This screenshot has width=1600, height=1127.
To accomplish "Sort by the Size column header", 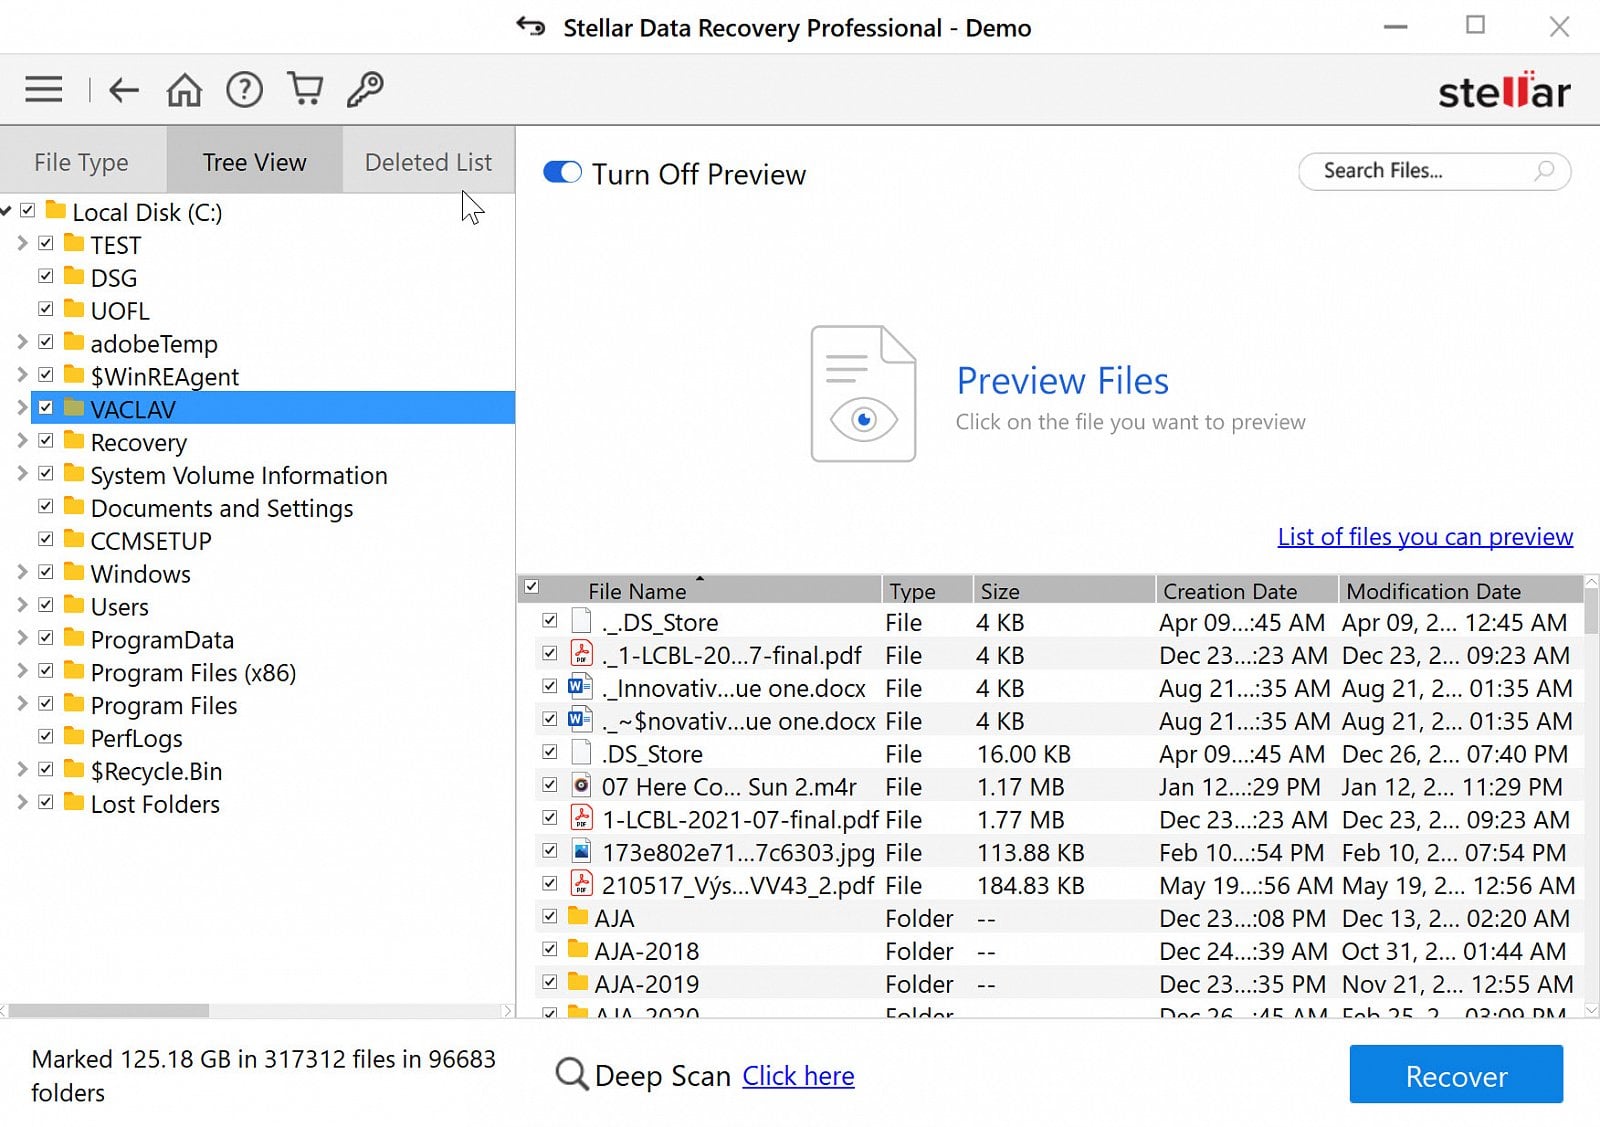I will 1064,590.
